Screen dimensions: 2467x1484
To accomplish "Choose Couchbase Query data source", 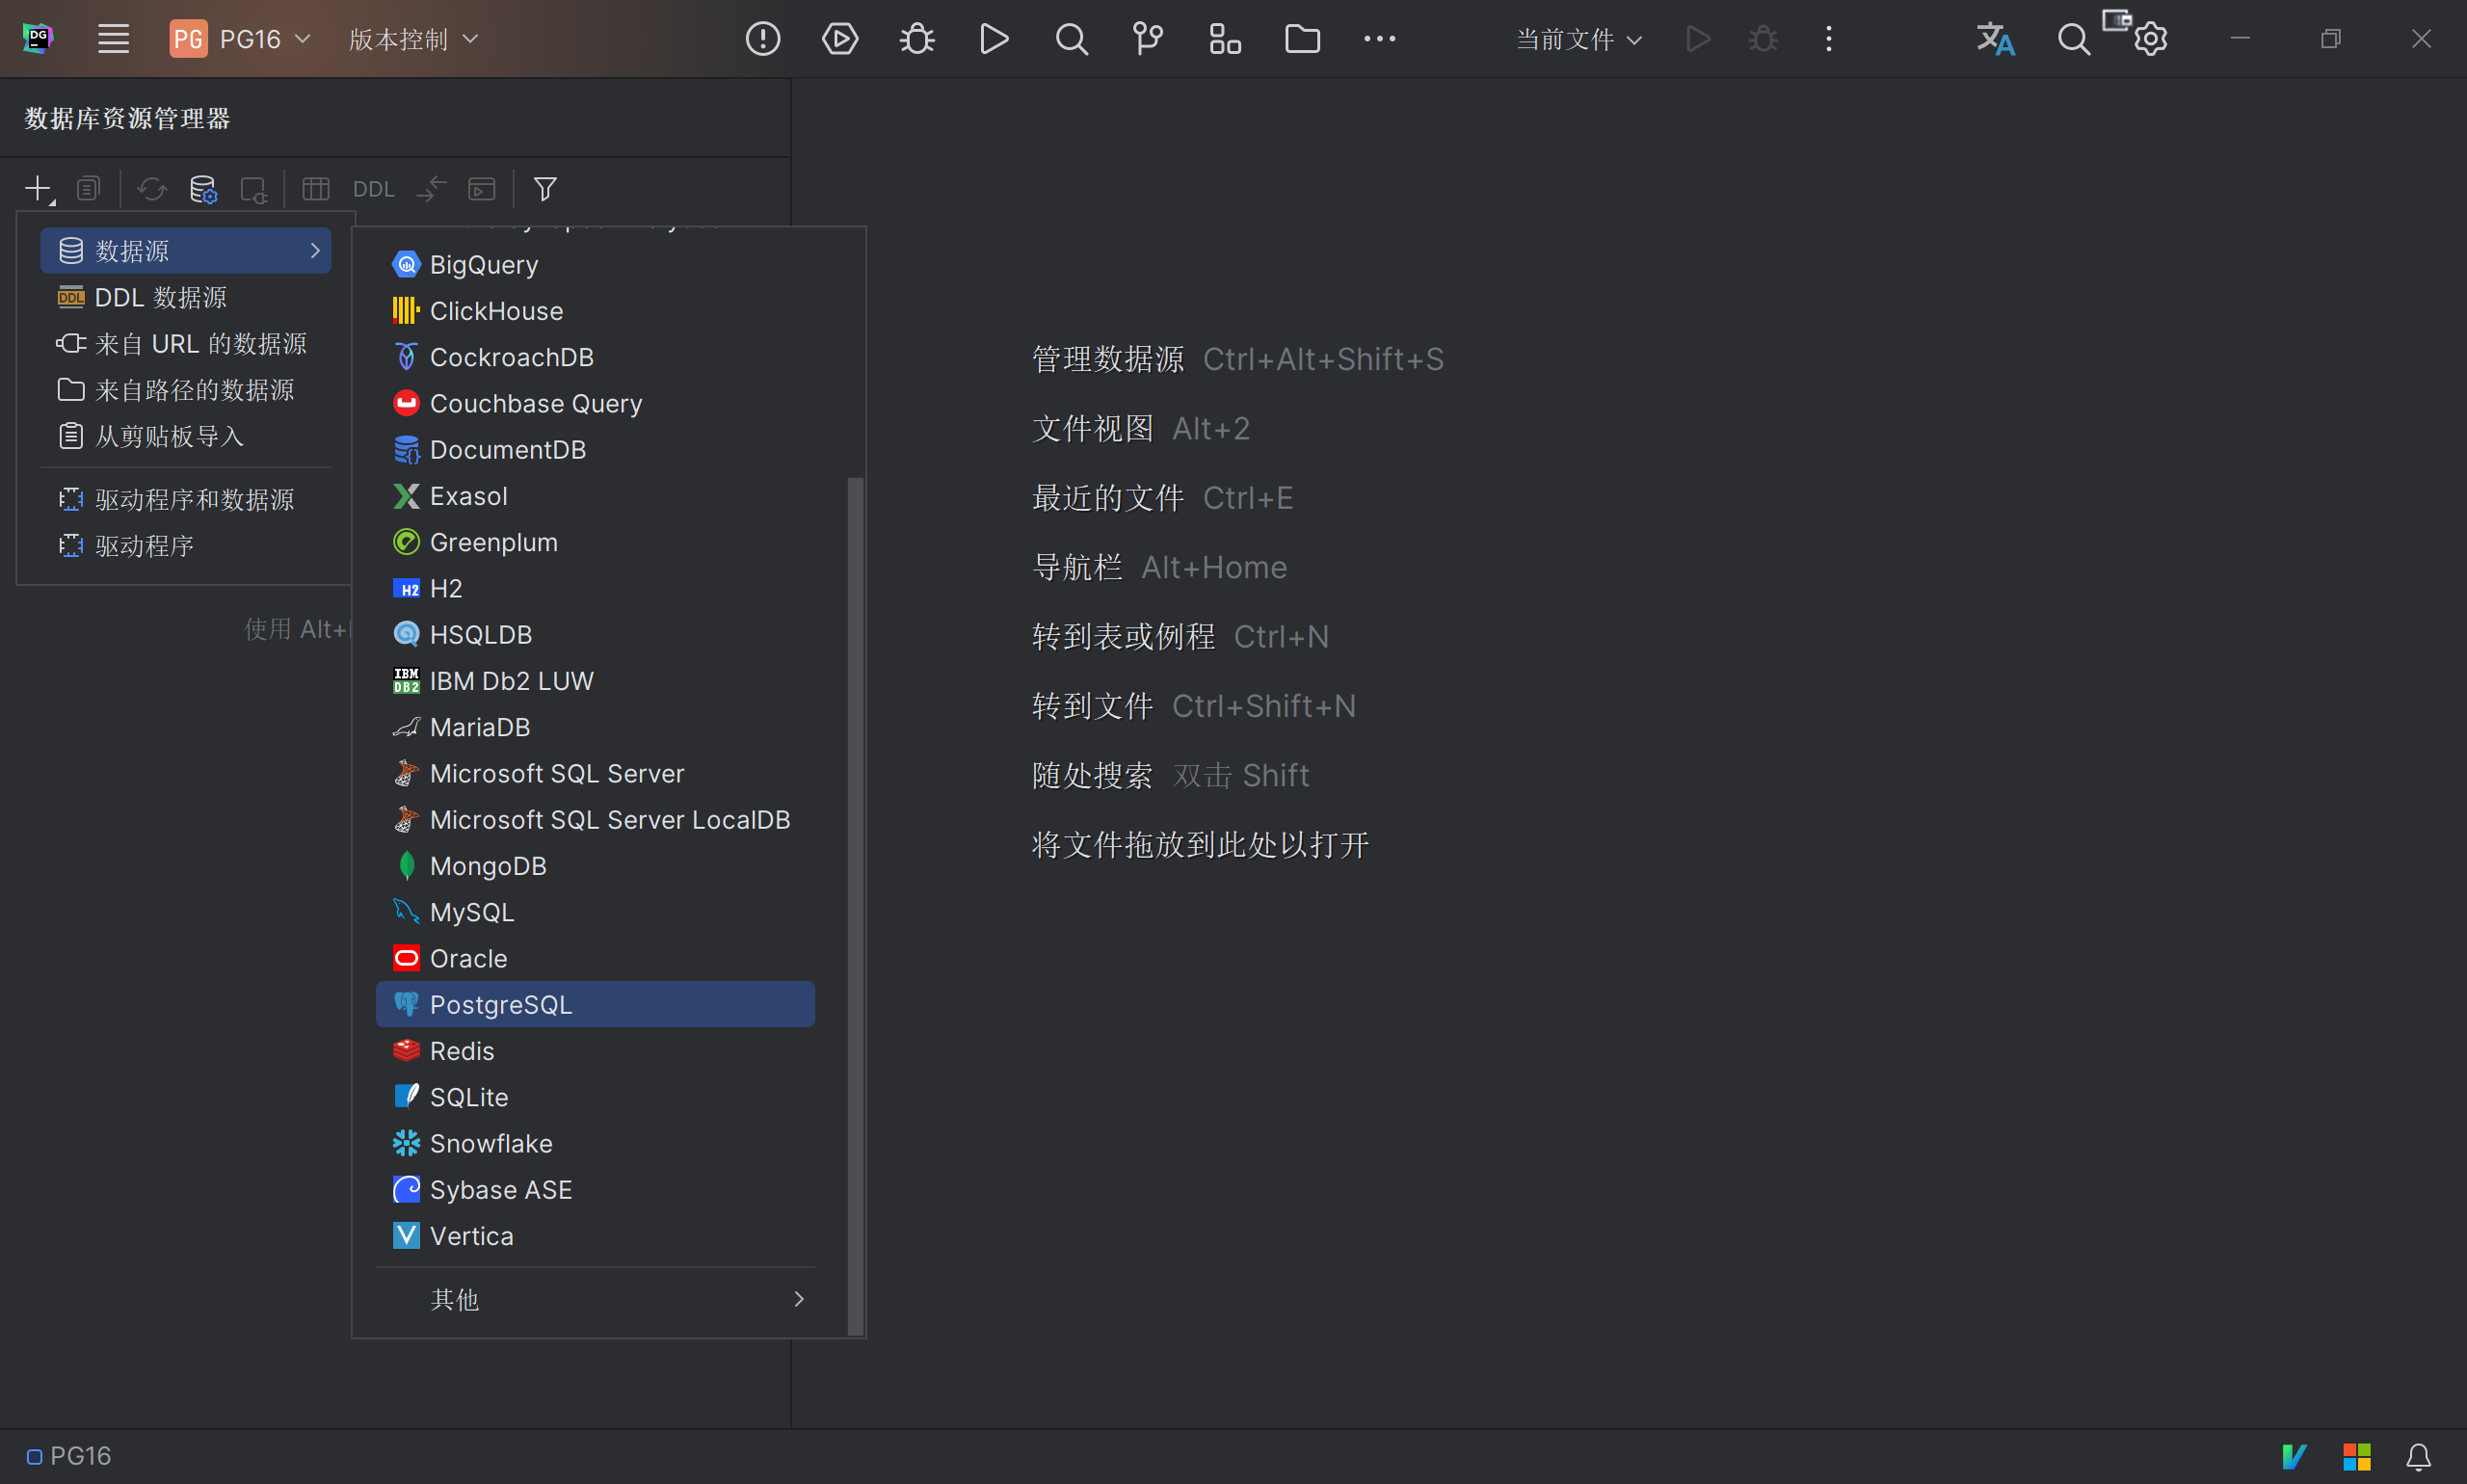I will [595, 403].
